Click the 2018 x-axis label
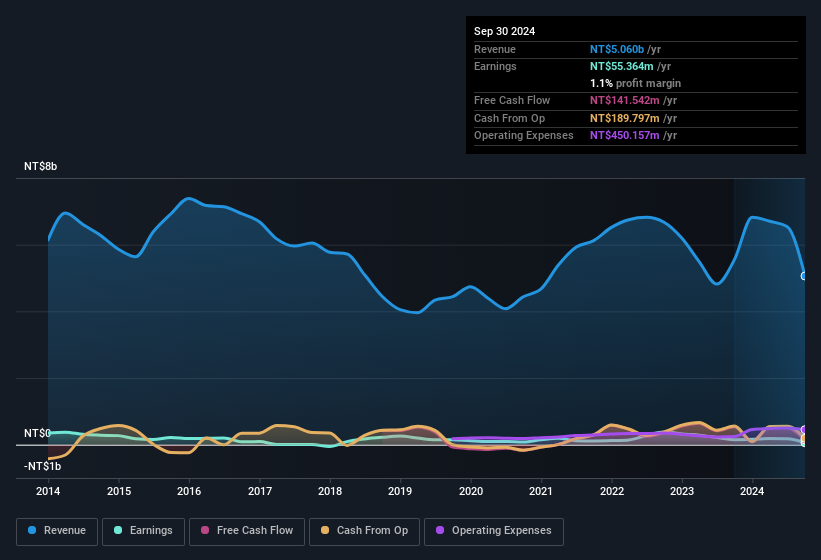Viewport: 821px width, 560px height. coord(330,491)
